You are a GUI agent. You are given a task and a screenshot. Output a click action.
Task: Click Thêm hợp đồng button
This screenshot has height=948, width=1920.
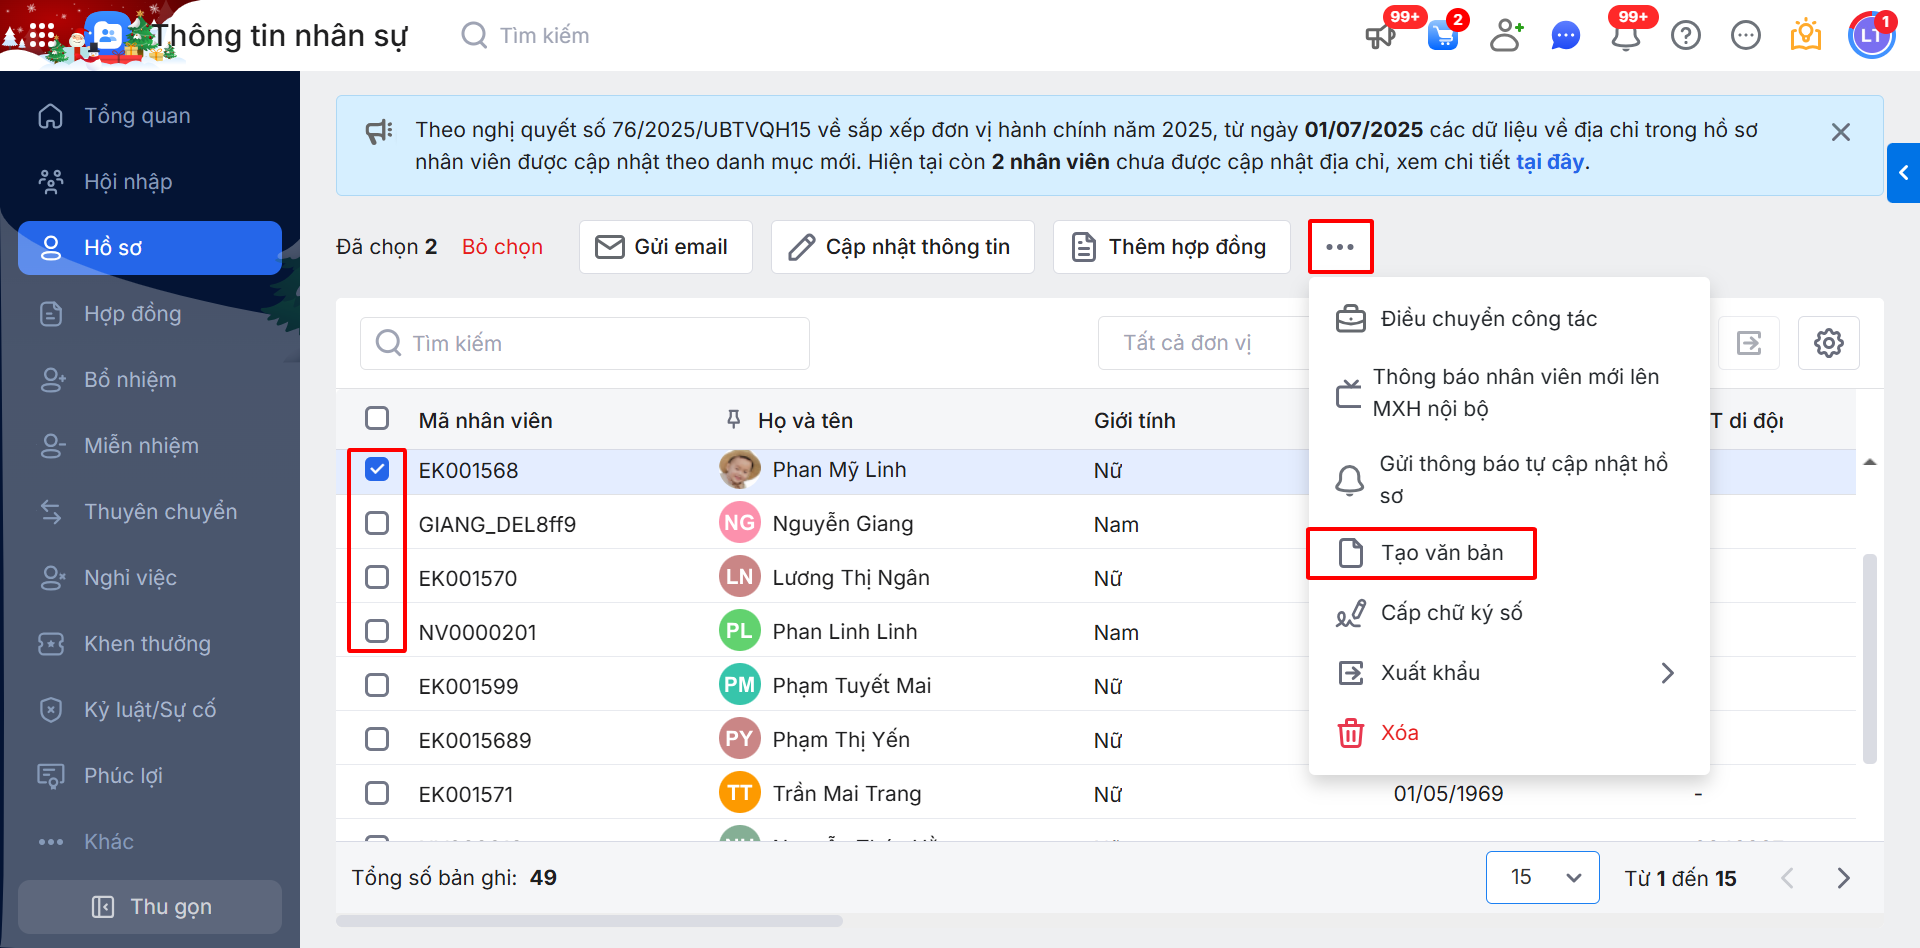(1172, 247)
